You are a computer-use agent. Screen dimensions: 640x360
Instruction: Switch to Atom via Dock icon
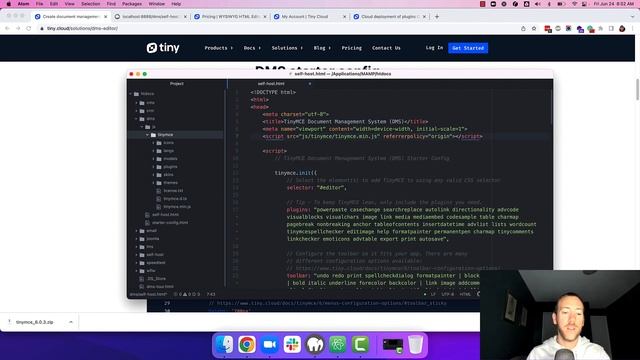338,344
